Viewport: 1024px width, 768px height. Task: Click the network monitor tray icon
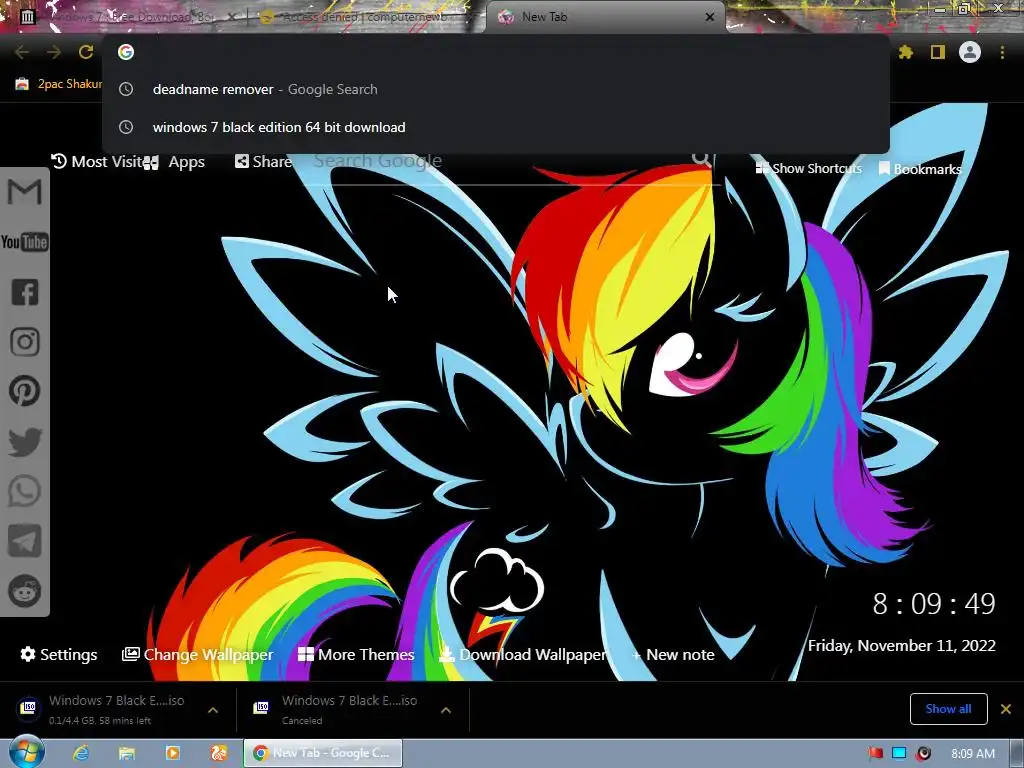coord(899,754)
